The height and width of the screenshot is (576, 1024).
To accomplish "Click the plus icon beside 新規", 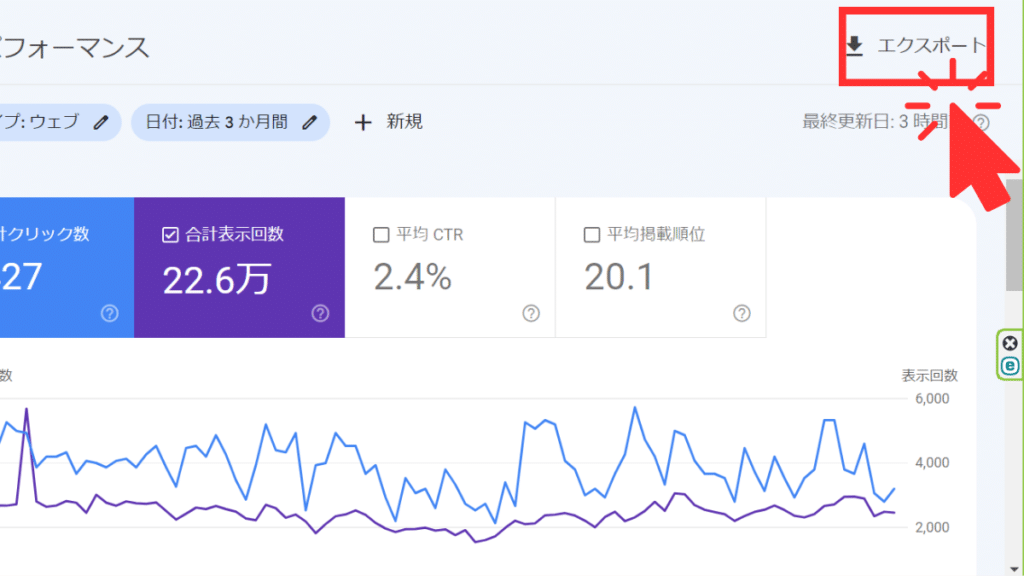I will tap(361, 122).
